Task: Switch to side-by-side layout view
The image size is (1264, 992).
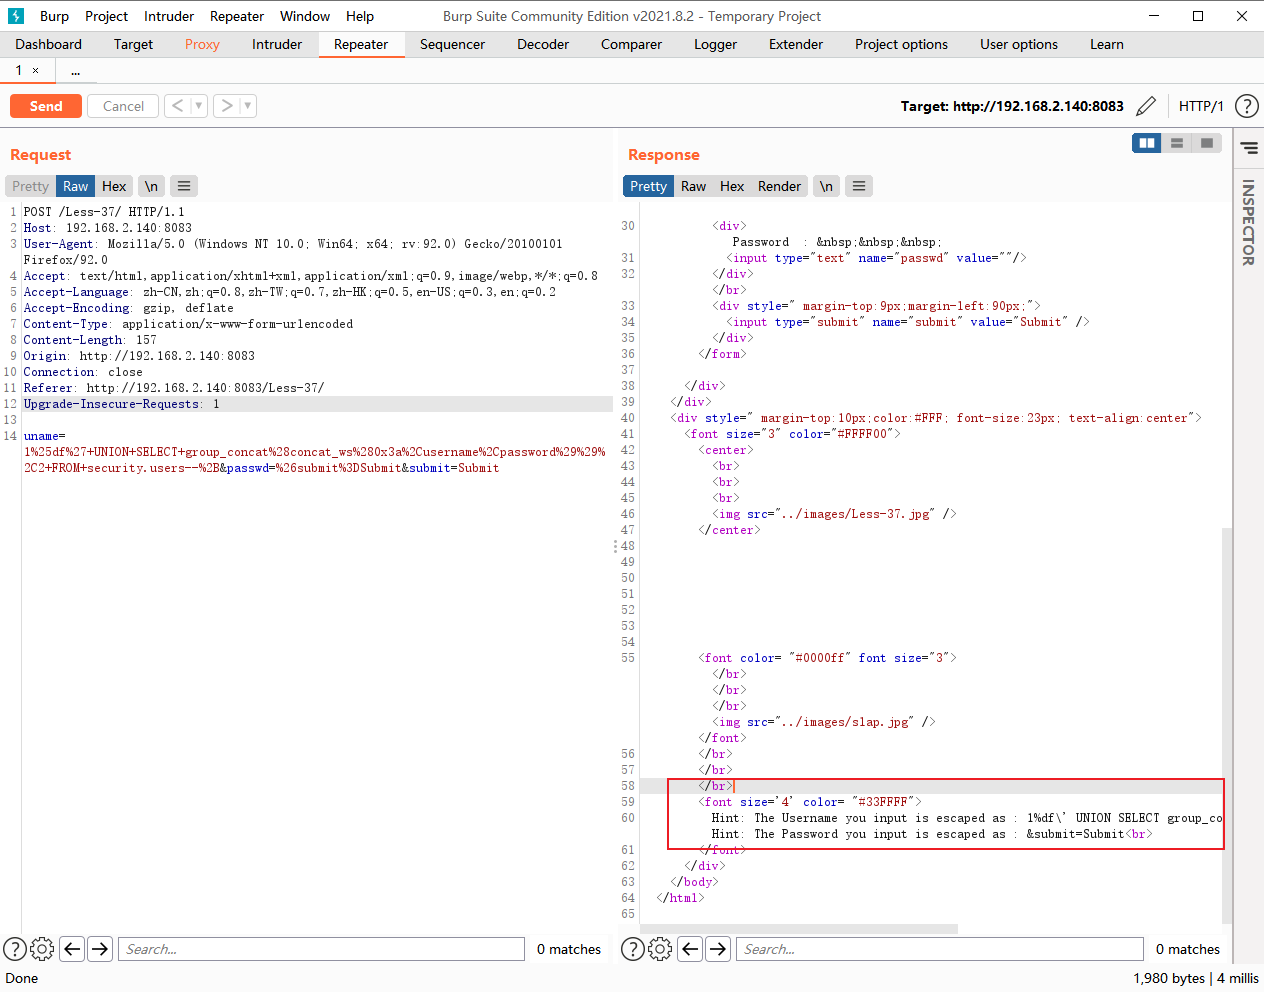Action: pyautogui.click(x=1147, y=143)
